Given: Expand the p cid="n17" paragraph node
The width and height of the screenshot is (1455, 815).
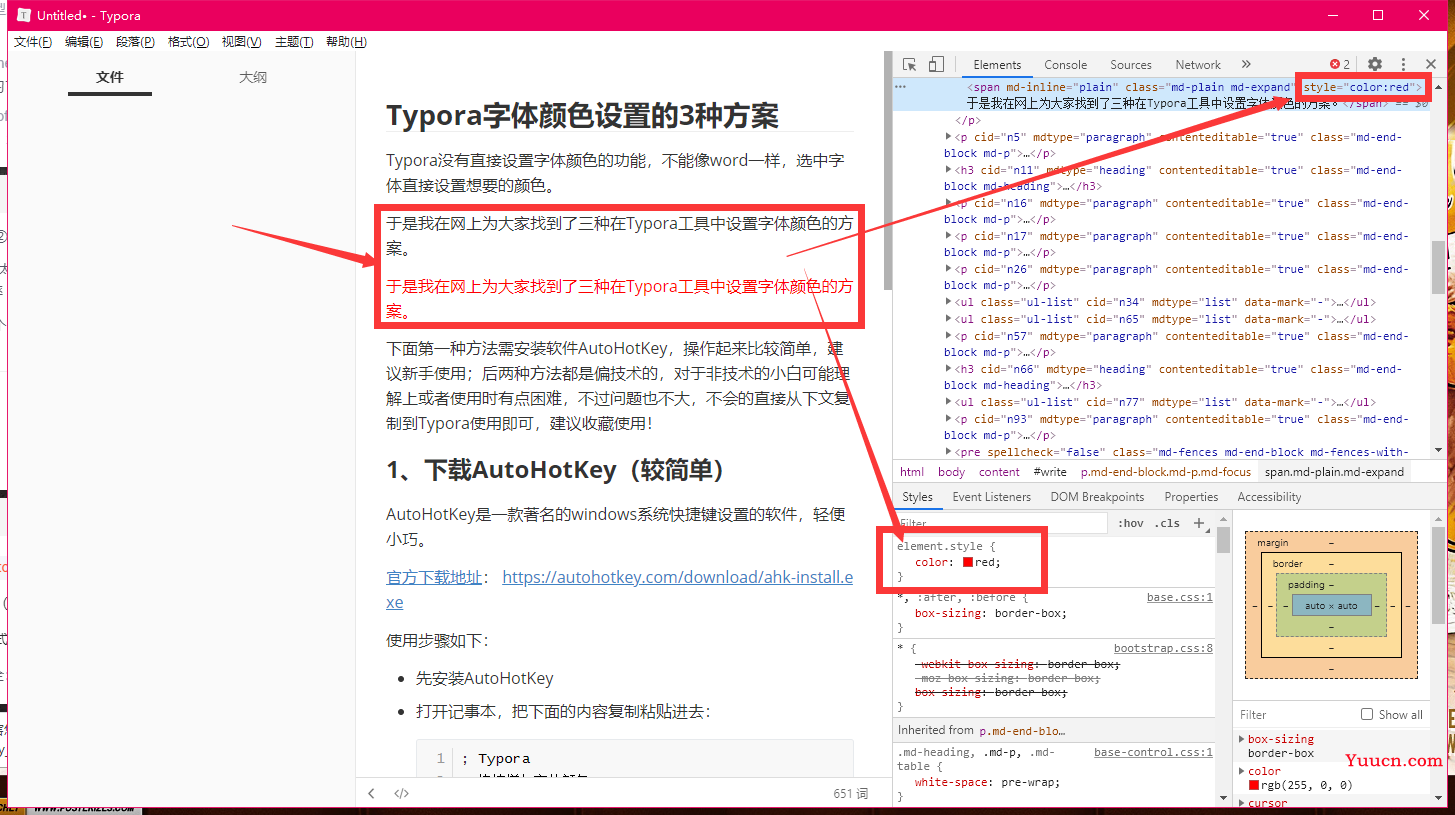Looking at the screenshot, I should [x=949, y=236].
